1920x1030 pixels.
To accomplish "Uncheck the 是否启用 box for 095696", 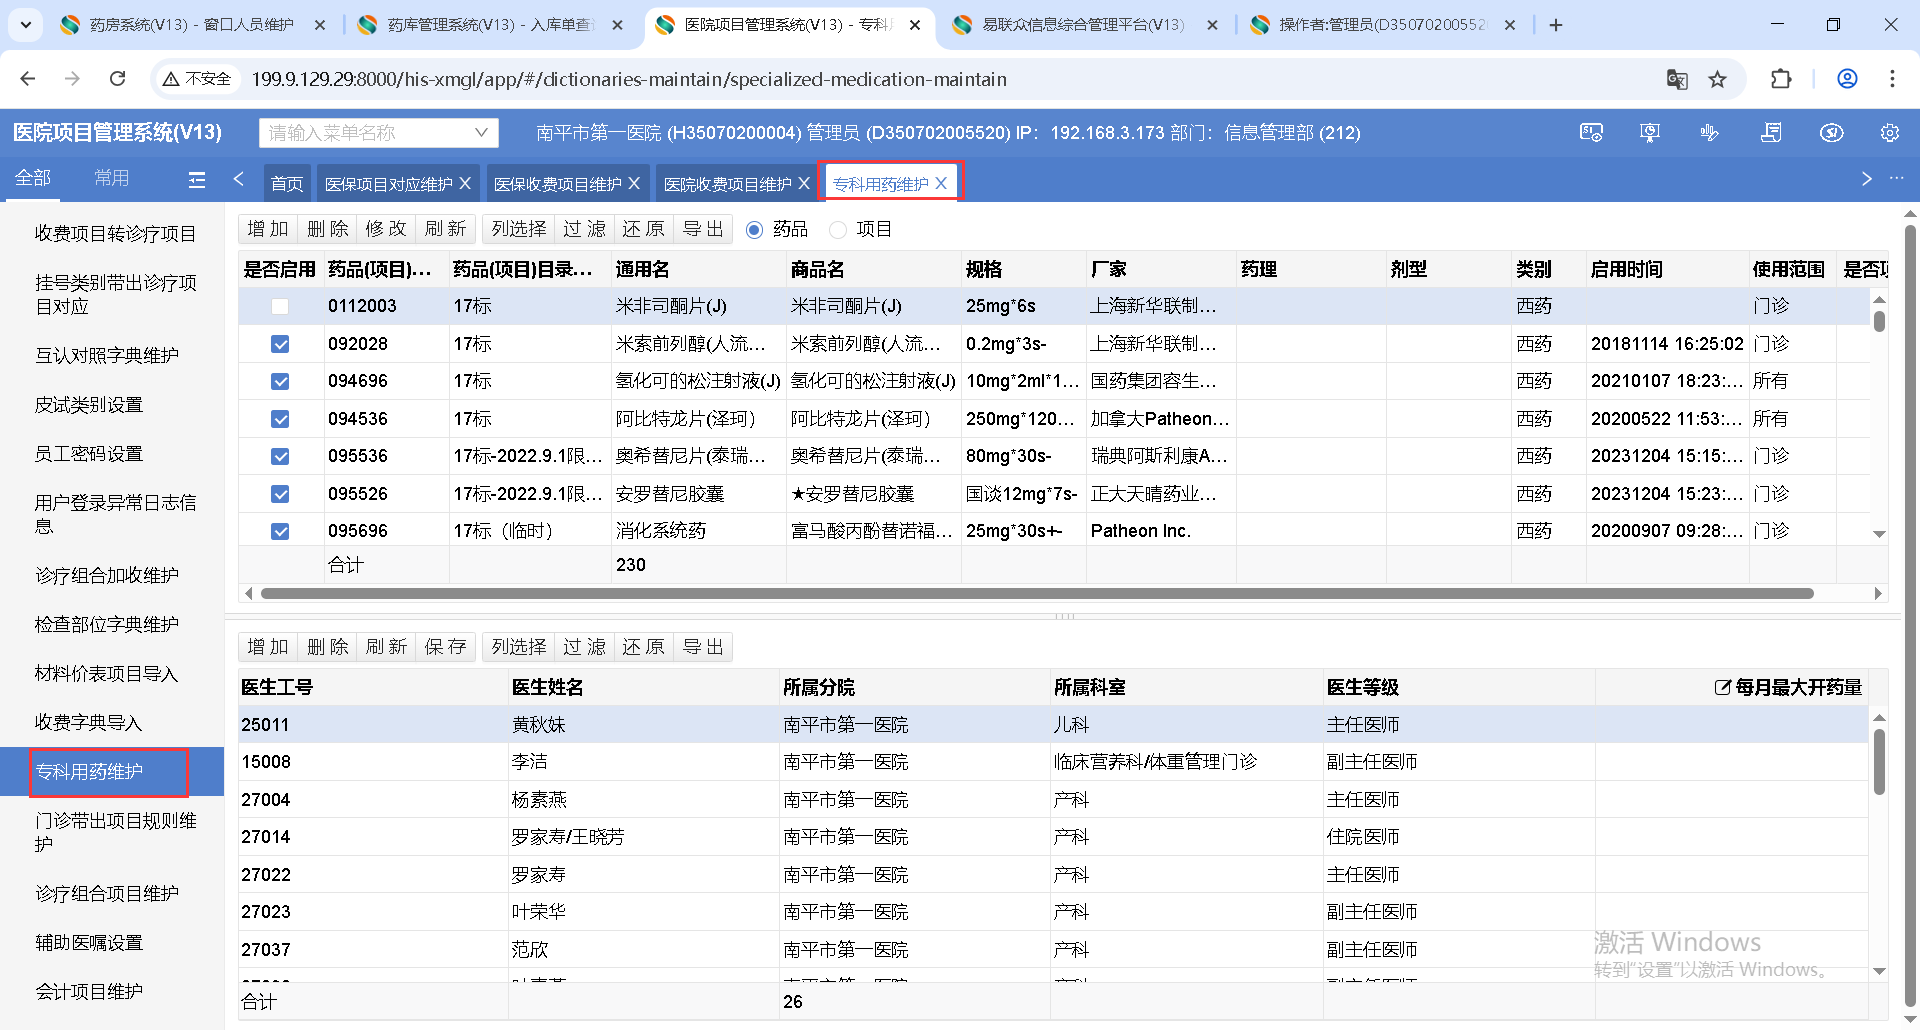I will pos(280,531).
